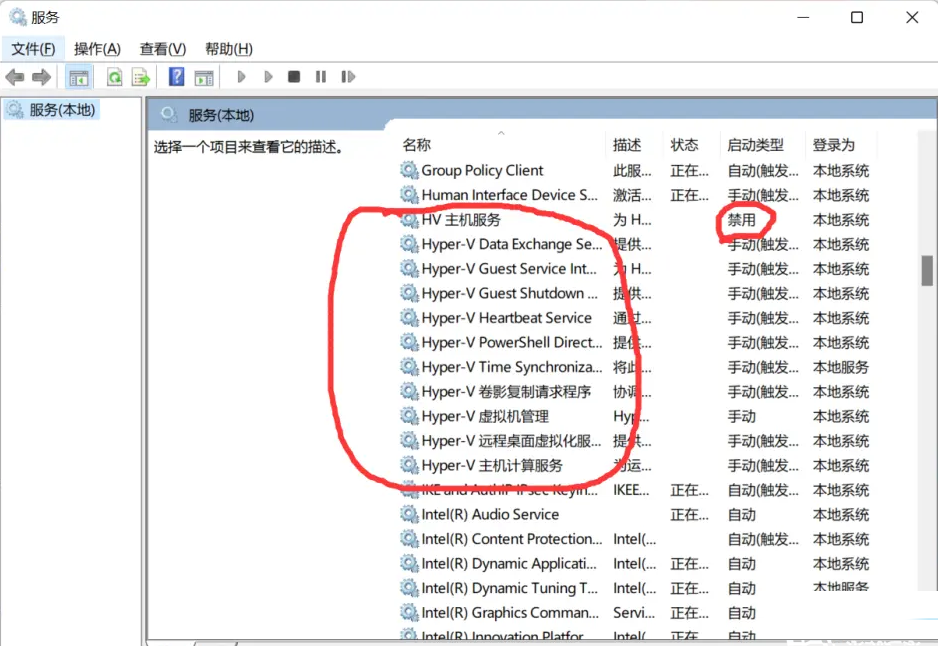Screen dimensions: 938x646
Task: Click the Stop service square icon
Action: (x=293, y=77)
